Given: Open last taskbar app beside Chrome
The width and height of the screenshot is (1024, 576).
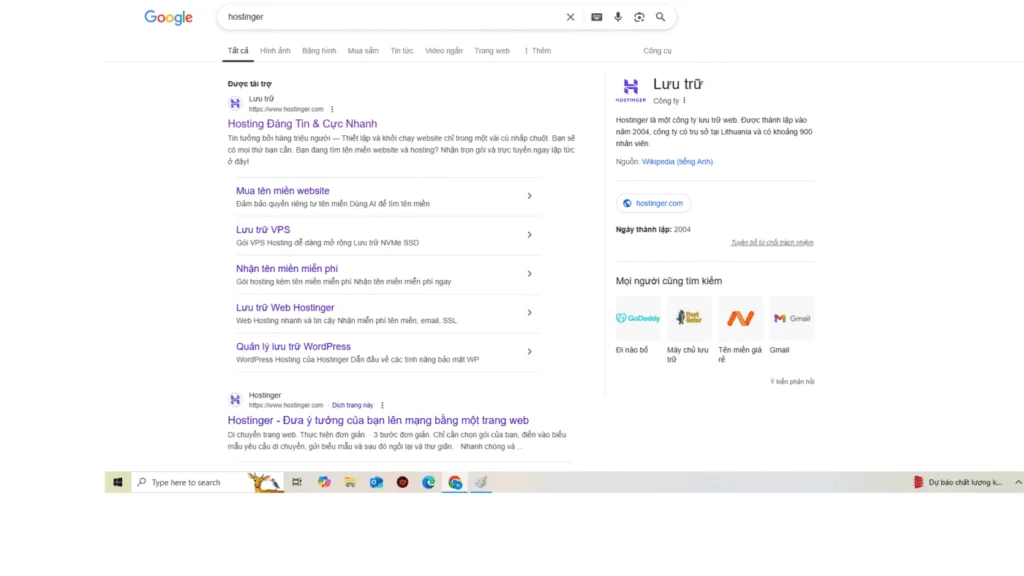Looking at the screenshot, I should coord(481,482).
